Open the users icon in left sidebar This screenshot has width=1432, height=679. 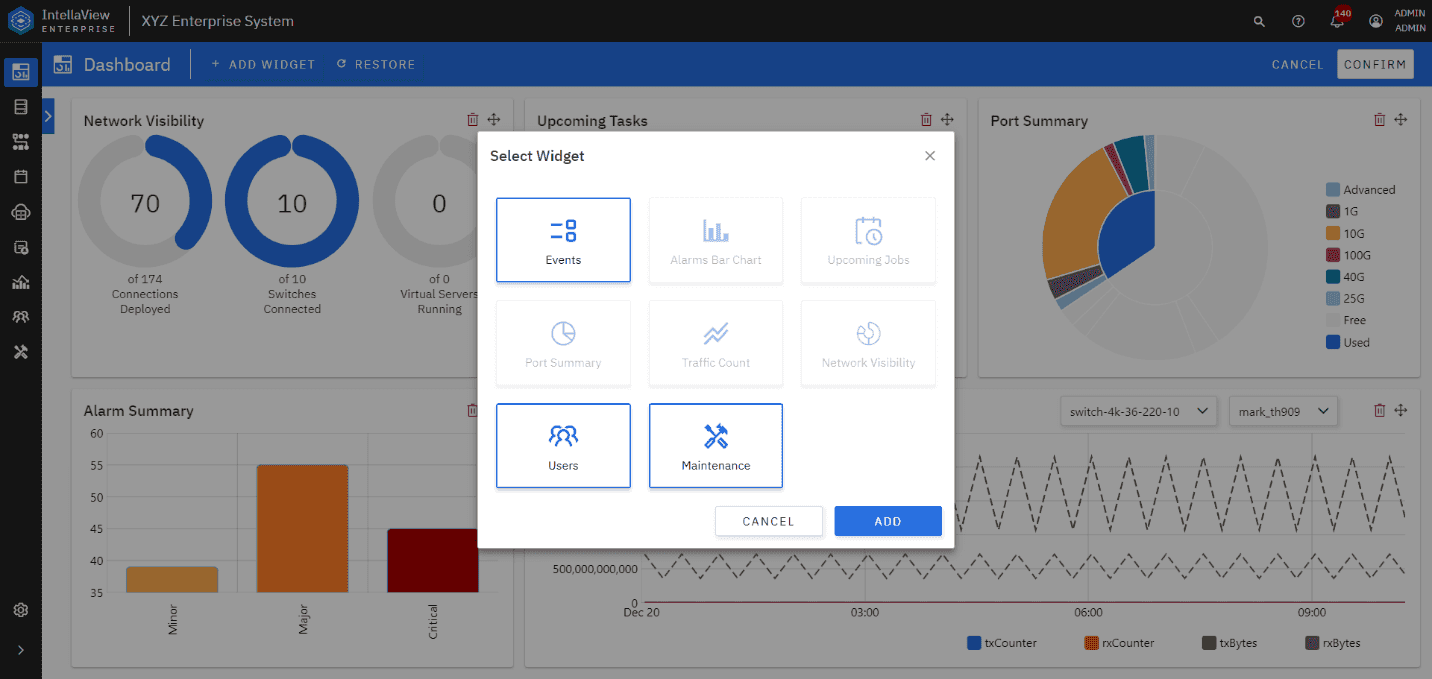[x=21, y=317]
